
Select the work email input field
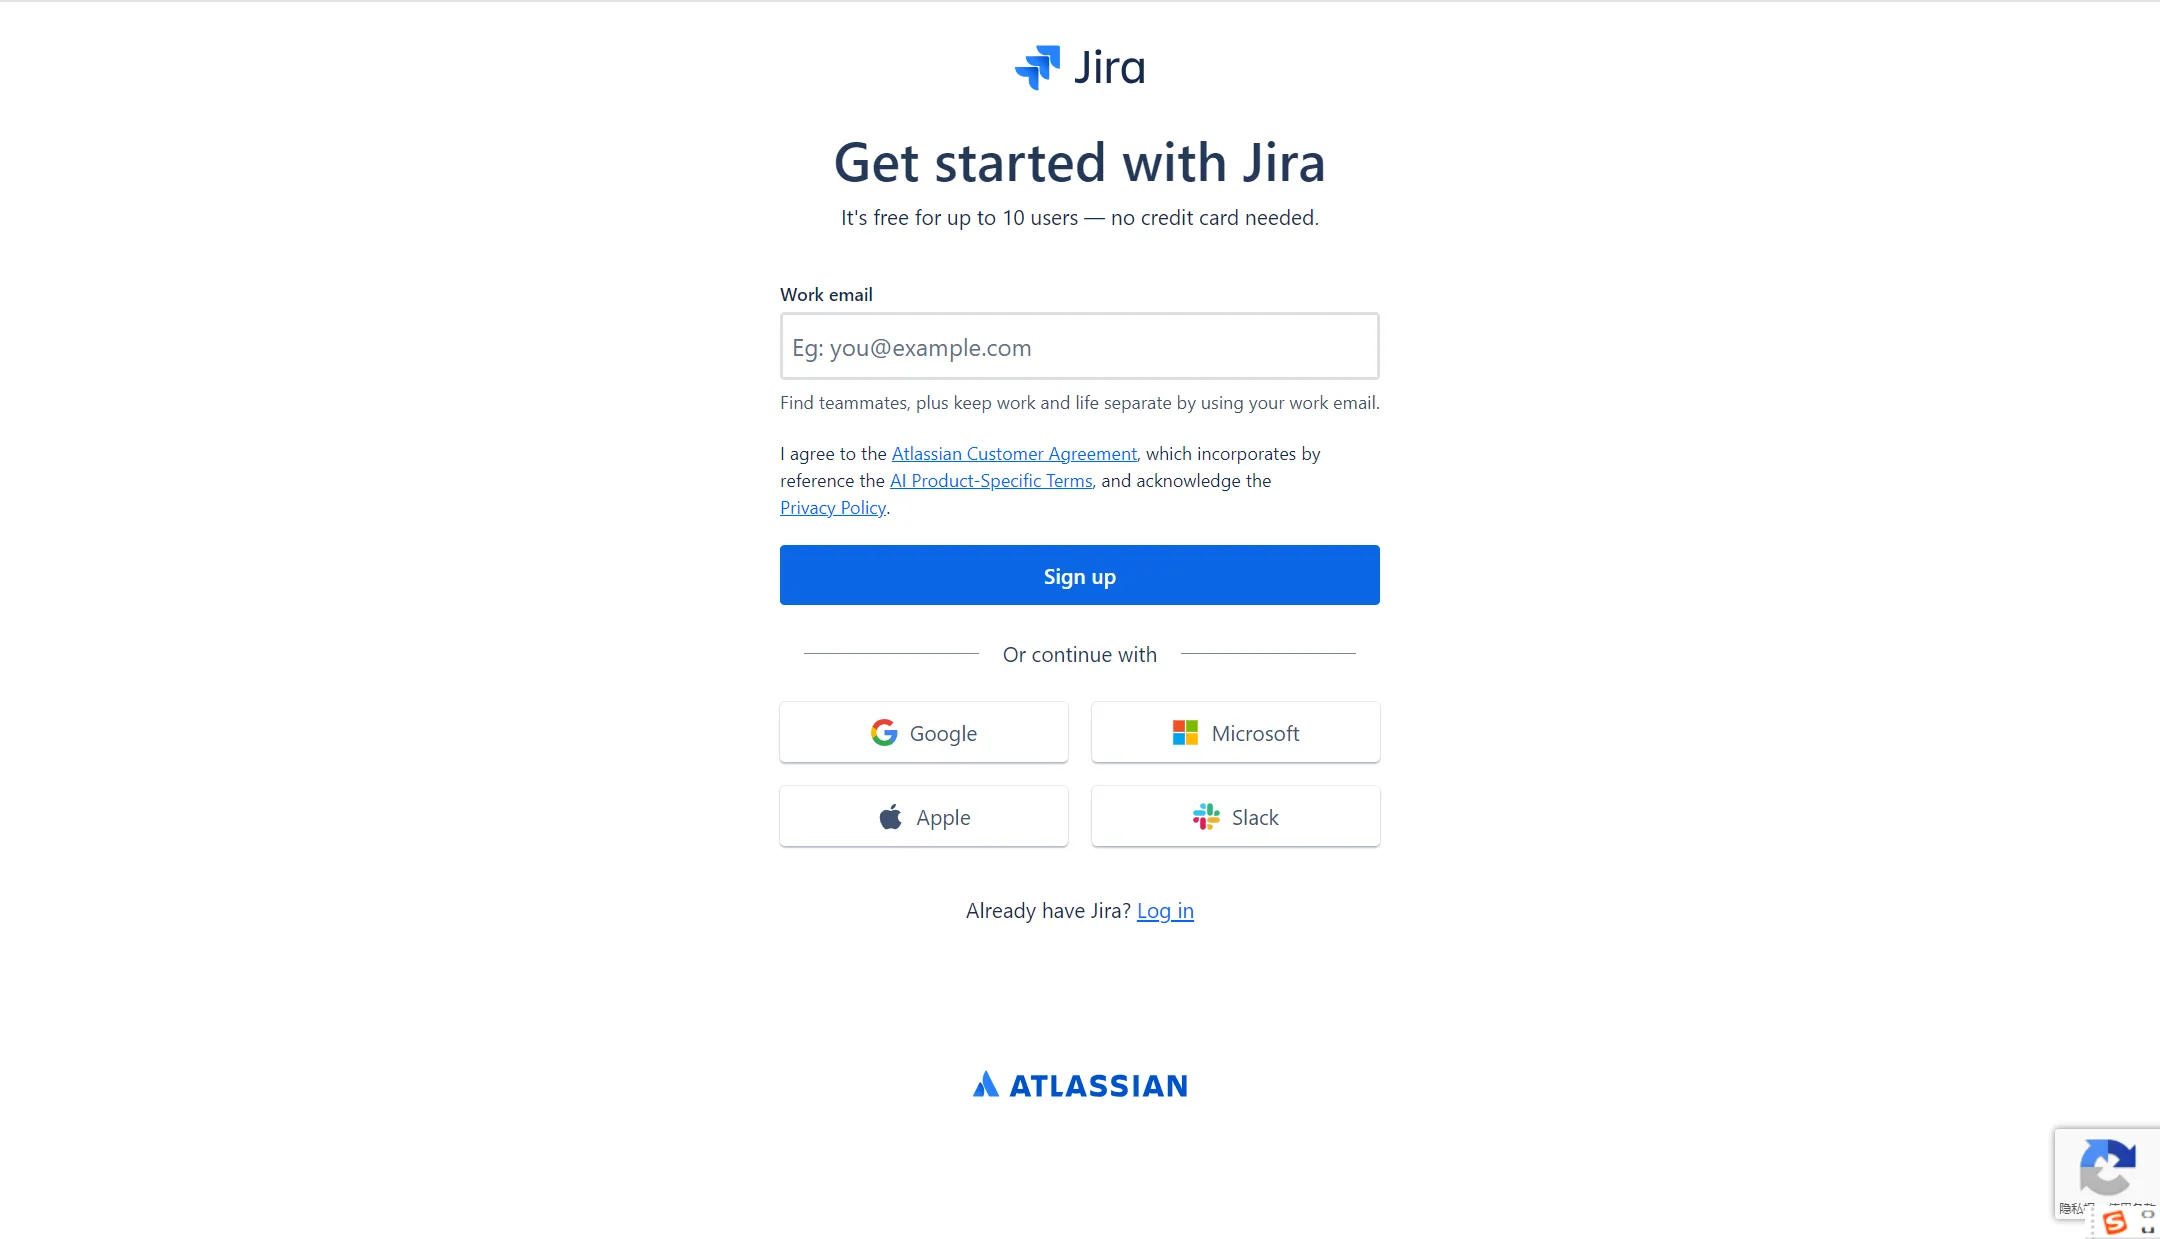click(1079, 346)
